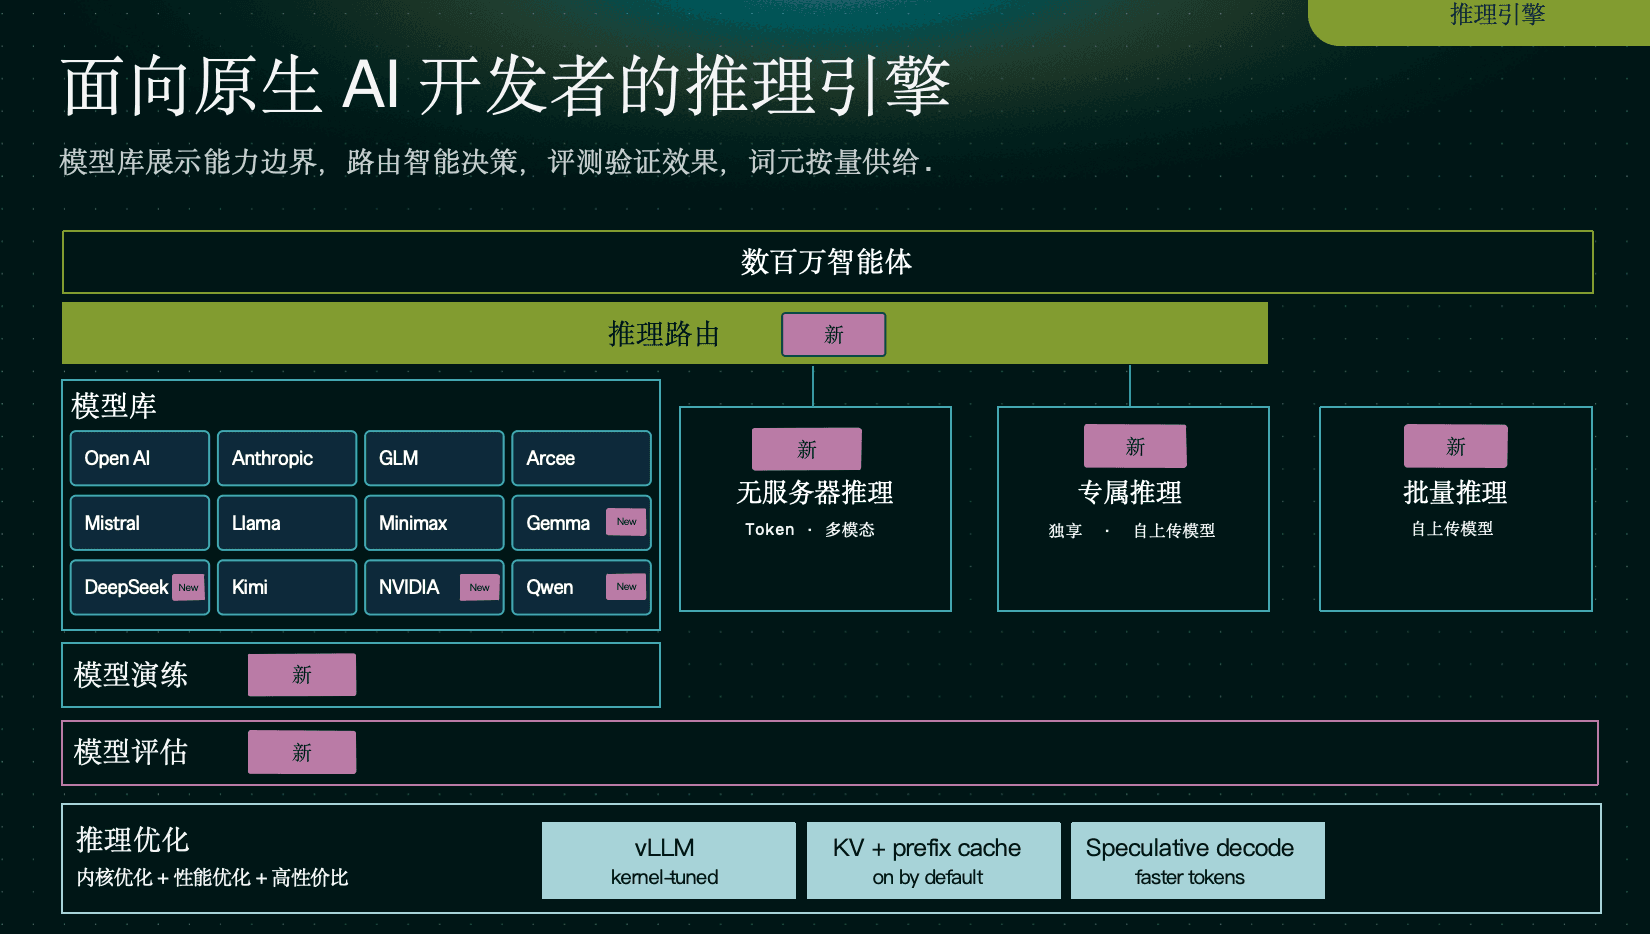Click the 模型评估 label
This screenshot has width=1650, height=934.
131,752
